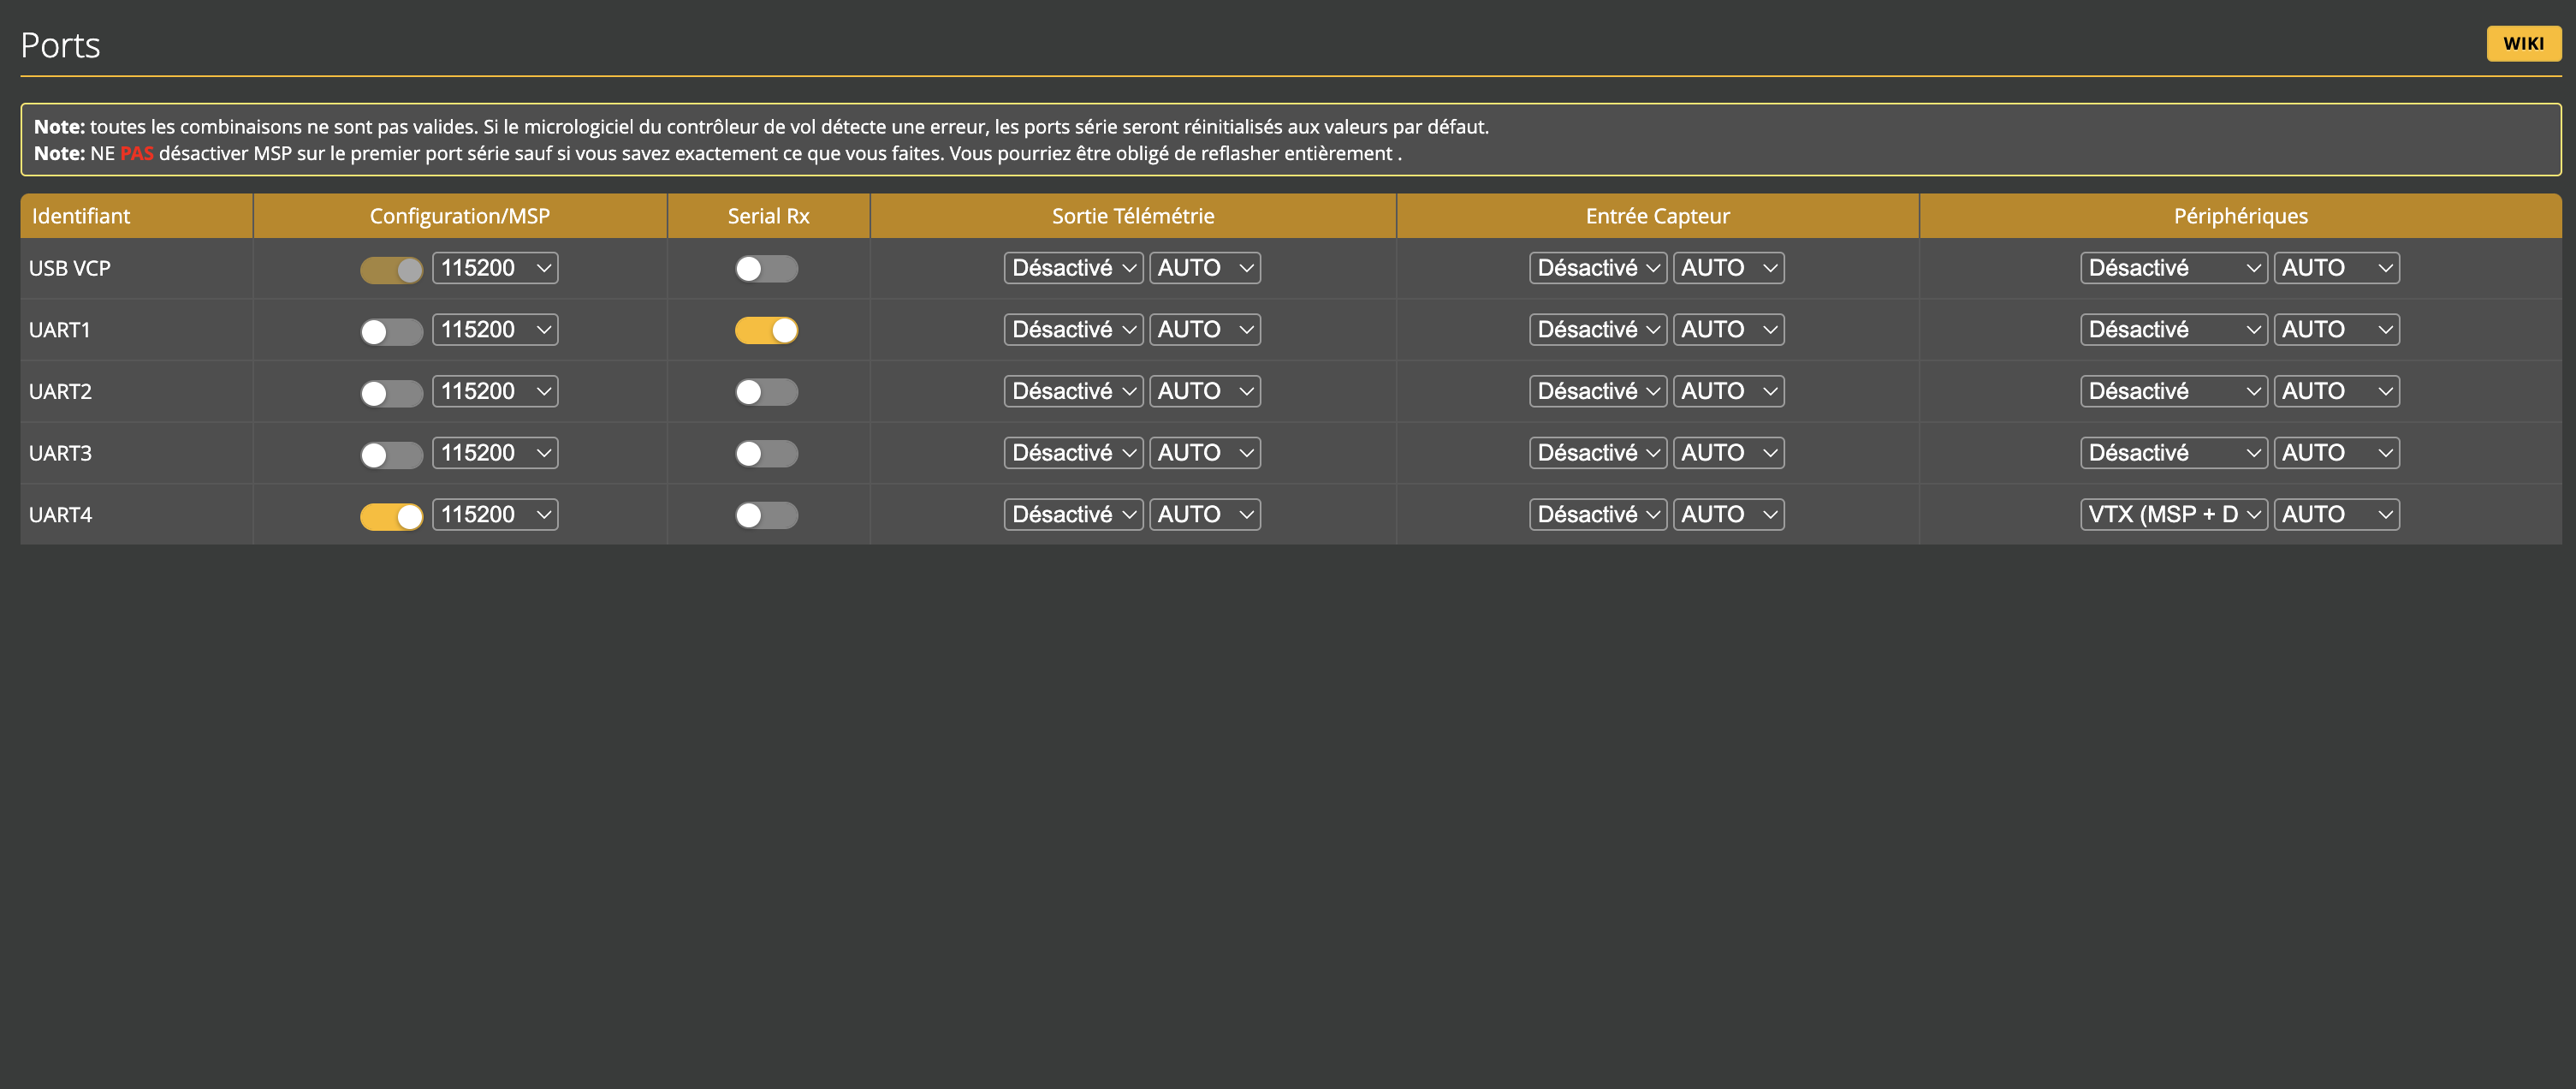Enable Serial Rx on UART3
This screenshot has width=2576, height=1089.
click(766, 453)
